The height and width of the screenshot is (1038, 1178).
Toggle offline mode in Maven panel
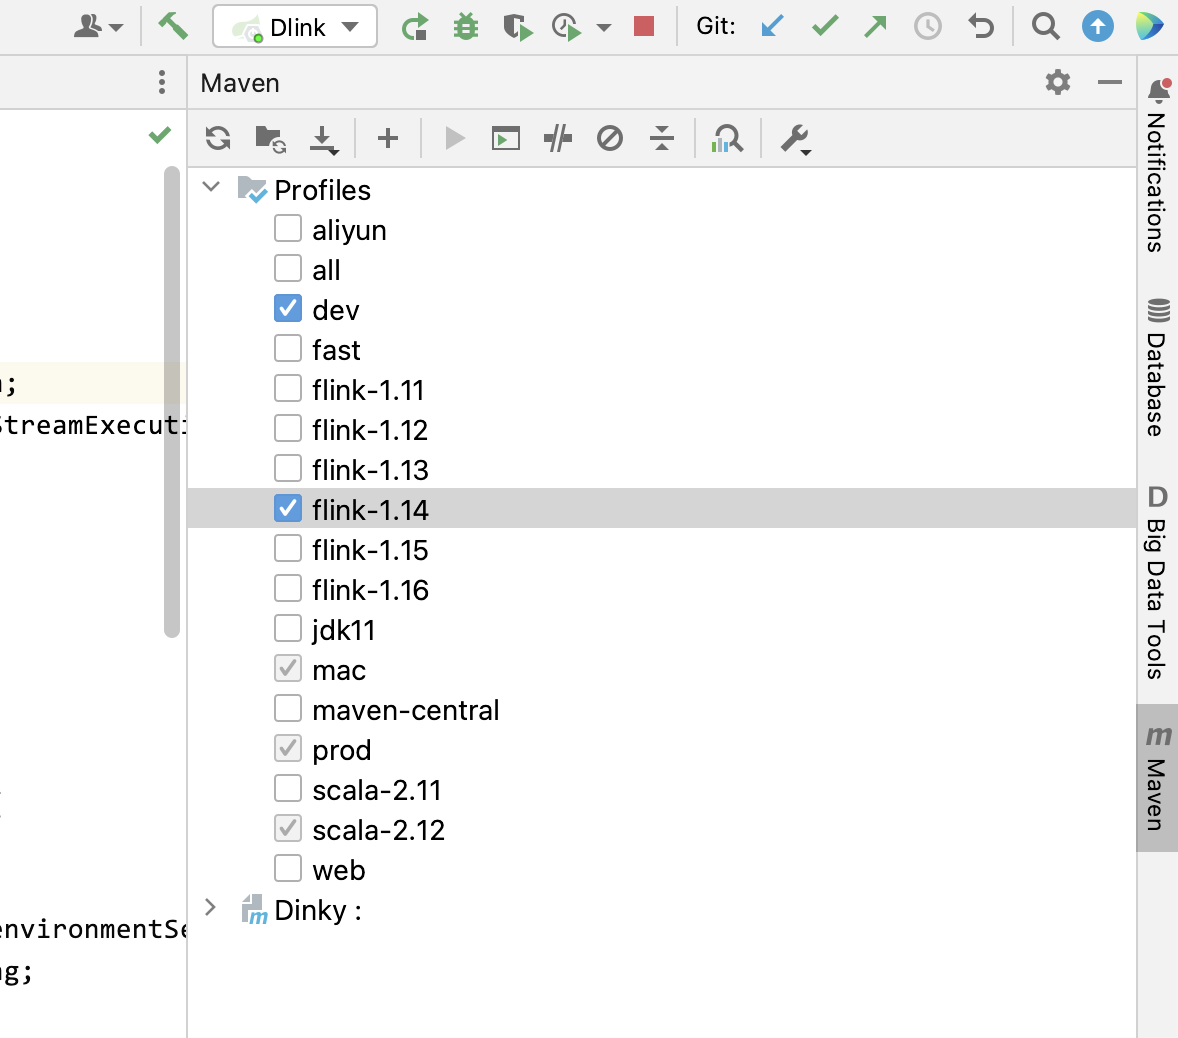click(x=610, y=138)
